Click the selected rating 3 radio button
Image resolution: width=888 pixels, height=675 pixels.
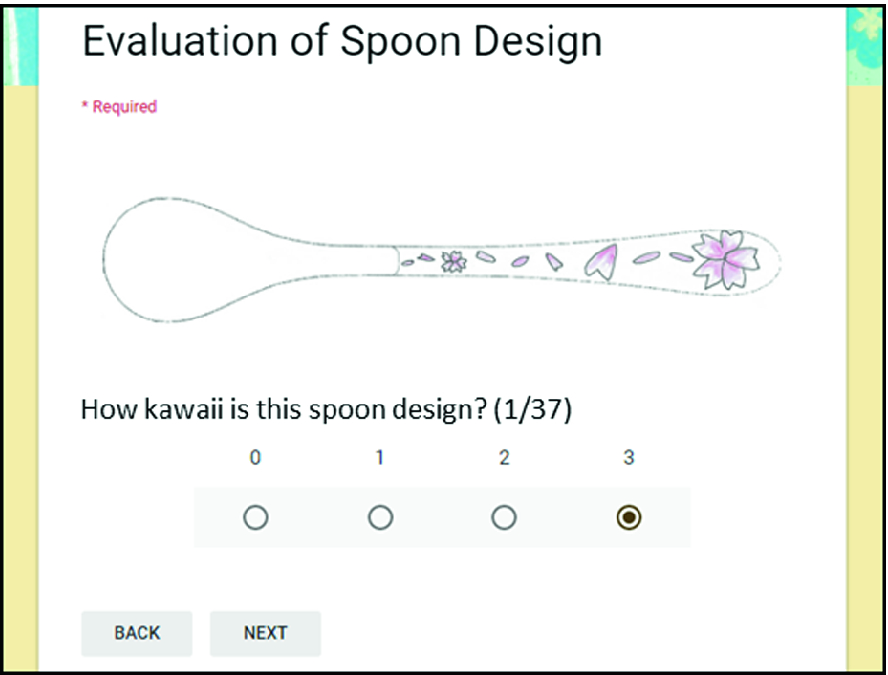(628, 518)
